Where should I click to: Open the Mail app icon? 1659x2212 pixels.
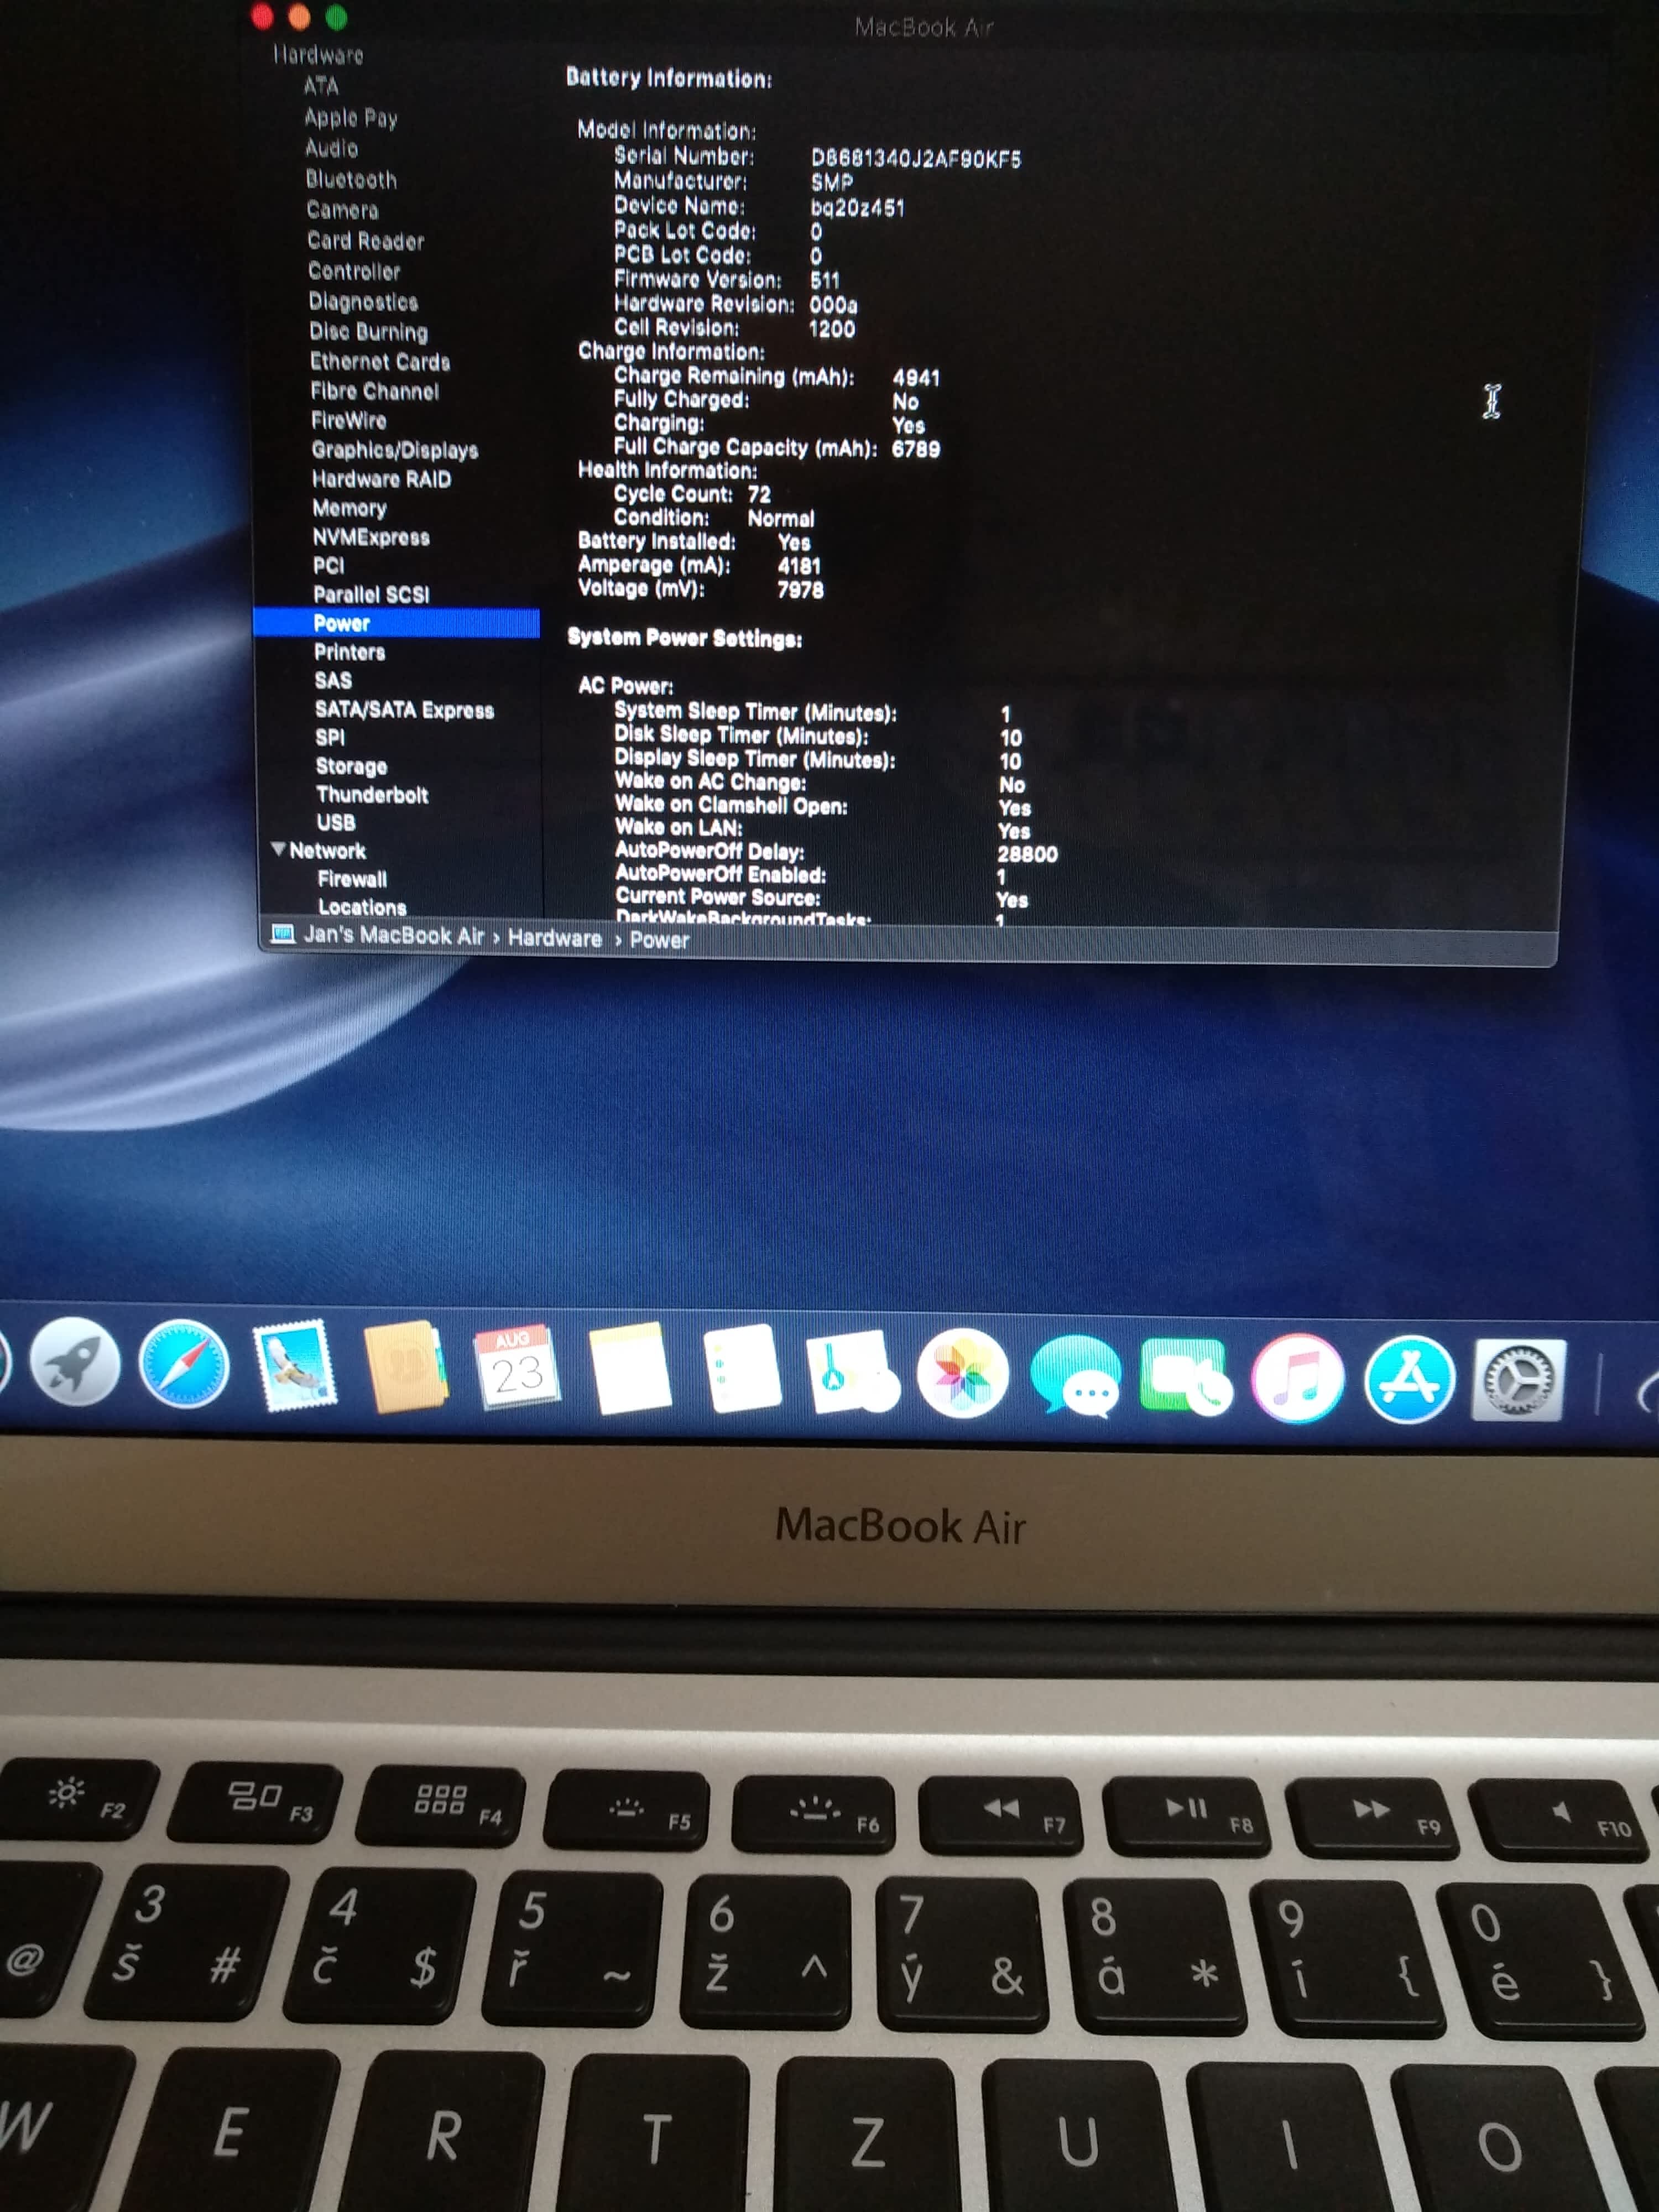tap(294, 1366)
